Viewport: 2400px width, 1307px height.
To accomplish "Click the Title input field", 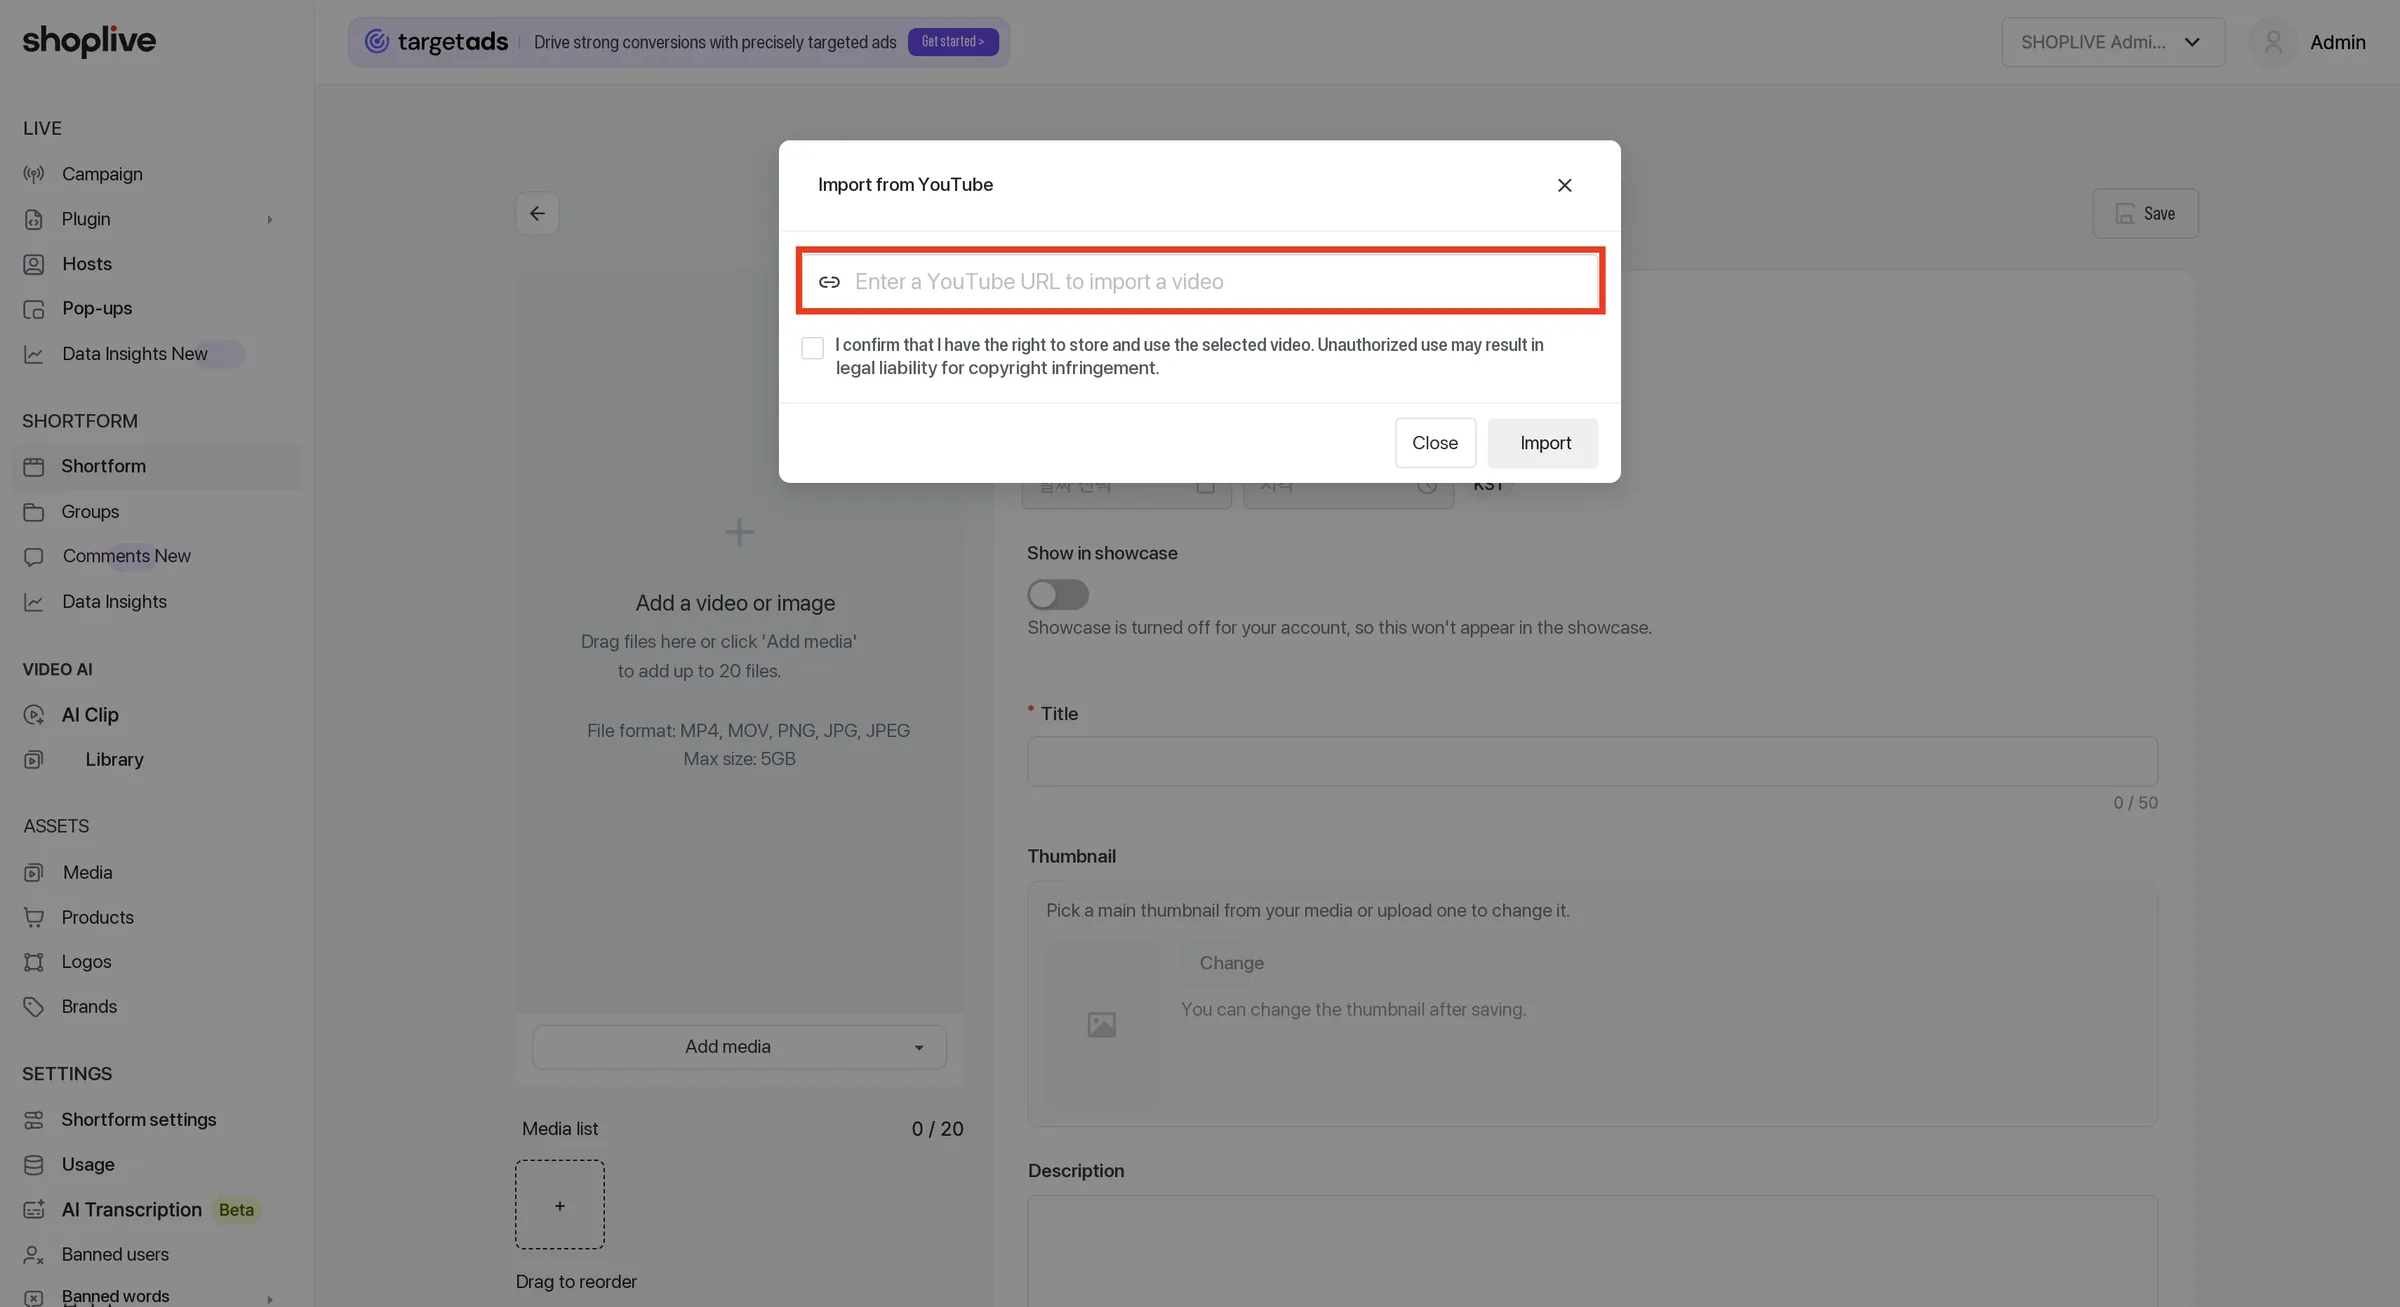I will click(x=1592, y=761).
